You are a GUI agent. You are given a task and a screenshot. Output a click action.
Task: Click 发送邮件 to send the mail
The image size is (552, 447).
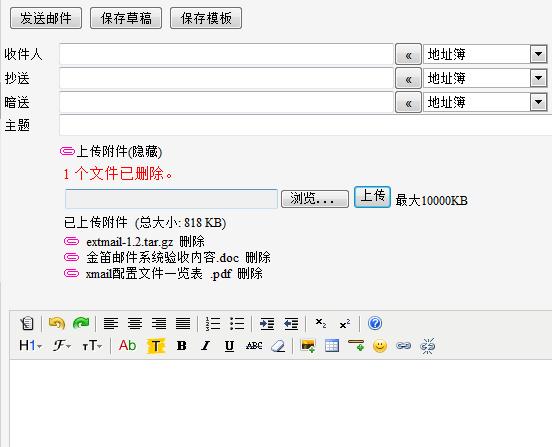tap(46, 18)
